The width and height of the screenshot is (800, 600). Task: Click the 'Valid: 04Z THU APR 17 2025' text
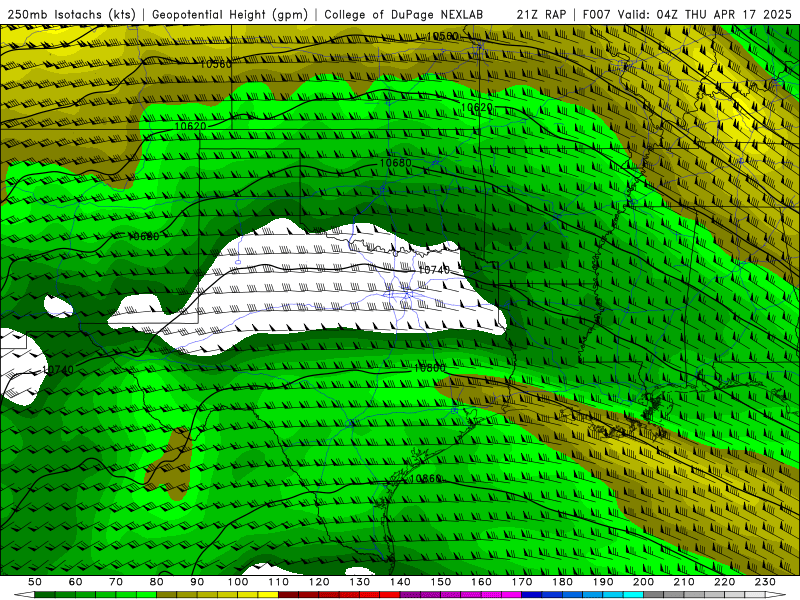(705, 15)
